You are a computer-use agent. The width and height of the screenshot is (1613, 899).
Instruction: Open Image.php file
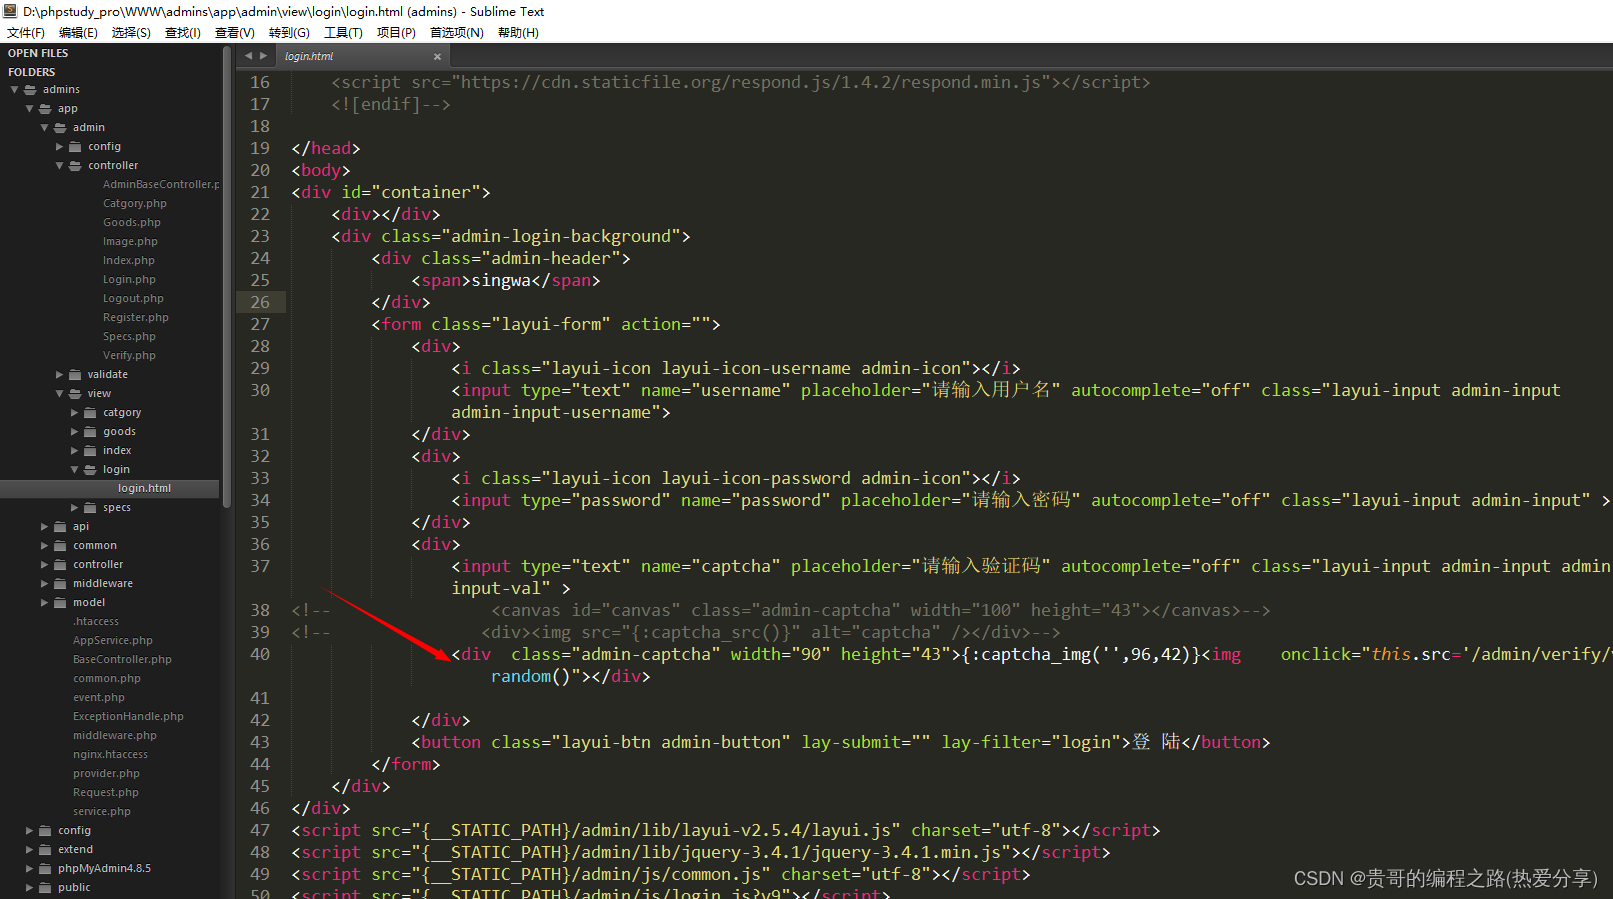coord(130,241)
